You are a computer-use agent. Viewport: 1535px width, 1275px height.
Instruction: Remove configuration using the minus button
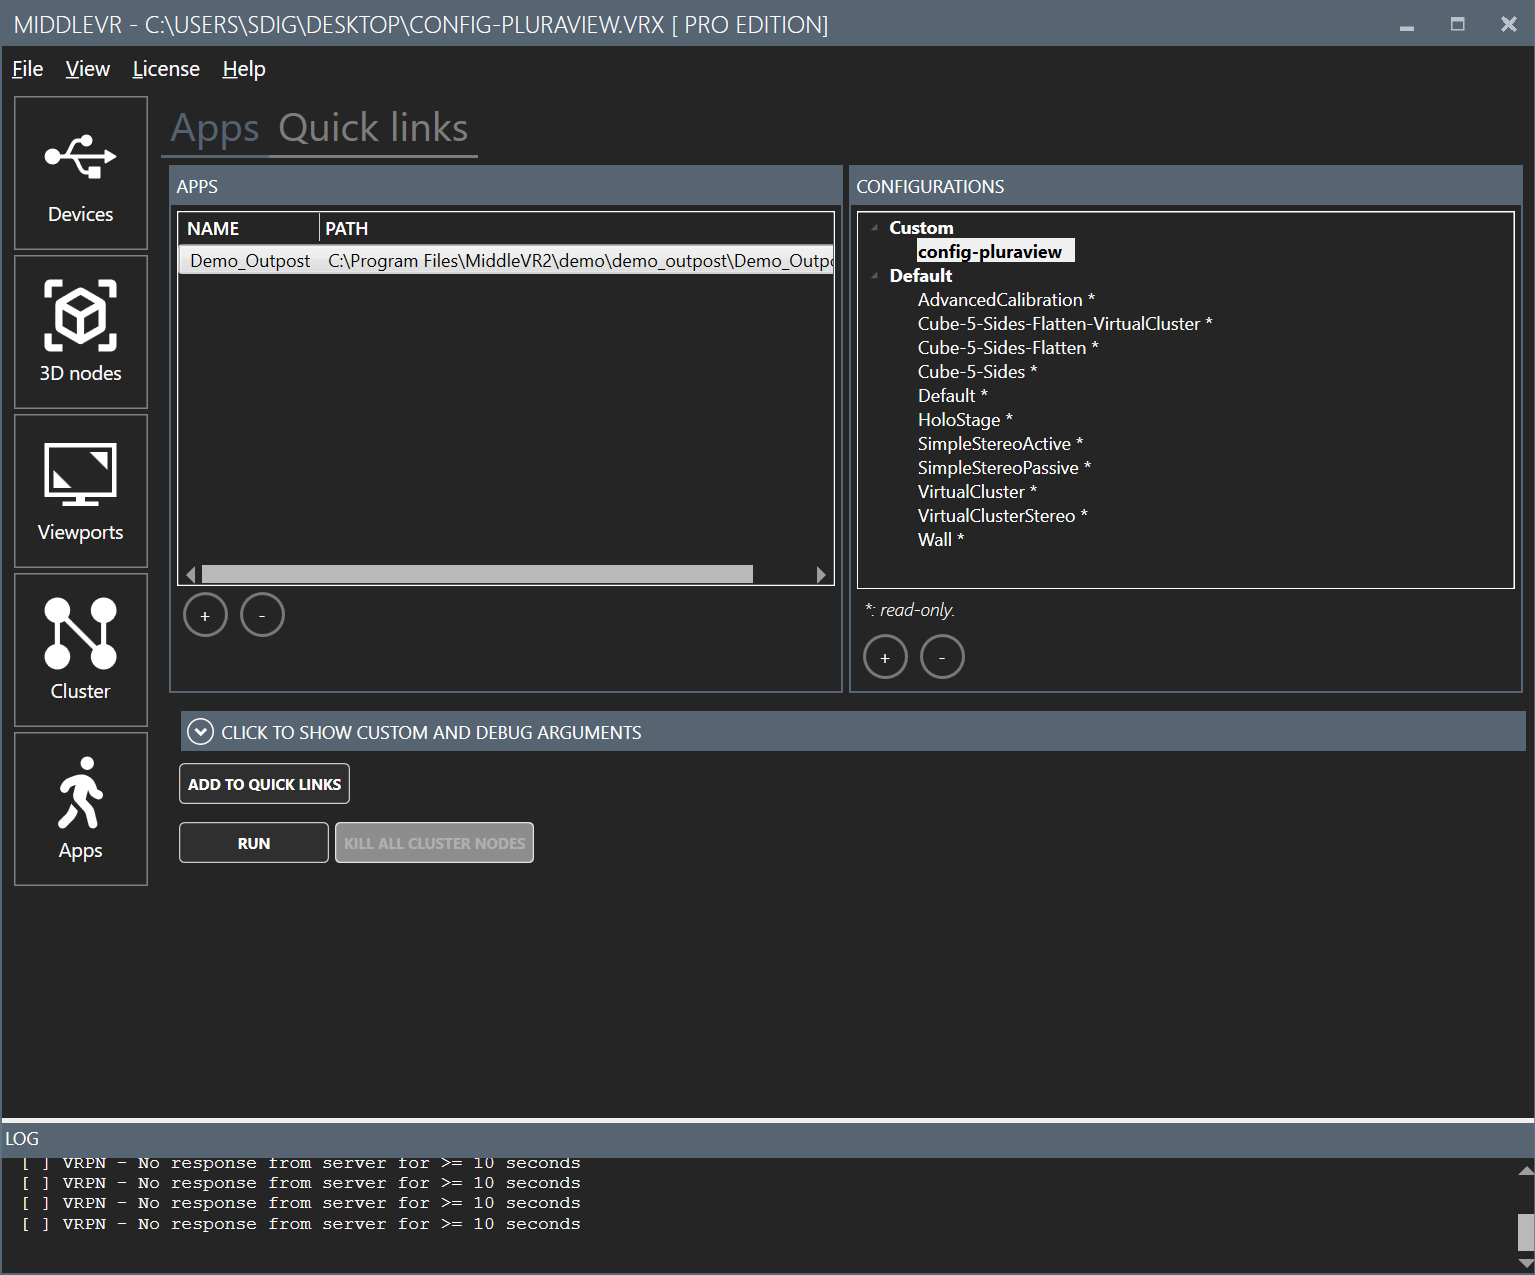(x=941, y=657)
